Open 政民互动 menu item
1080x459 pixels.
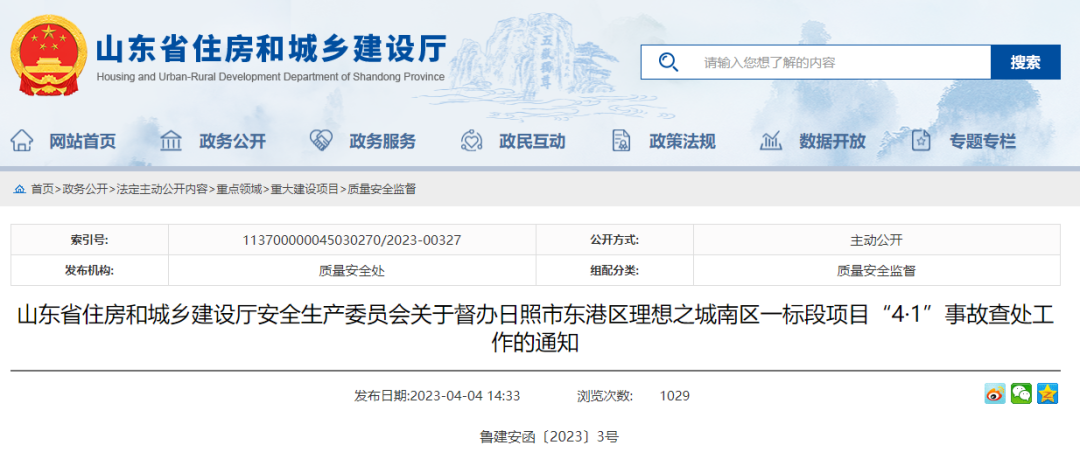point(532,141)
